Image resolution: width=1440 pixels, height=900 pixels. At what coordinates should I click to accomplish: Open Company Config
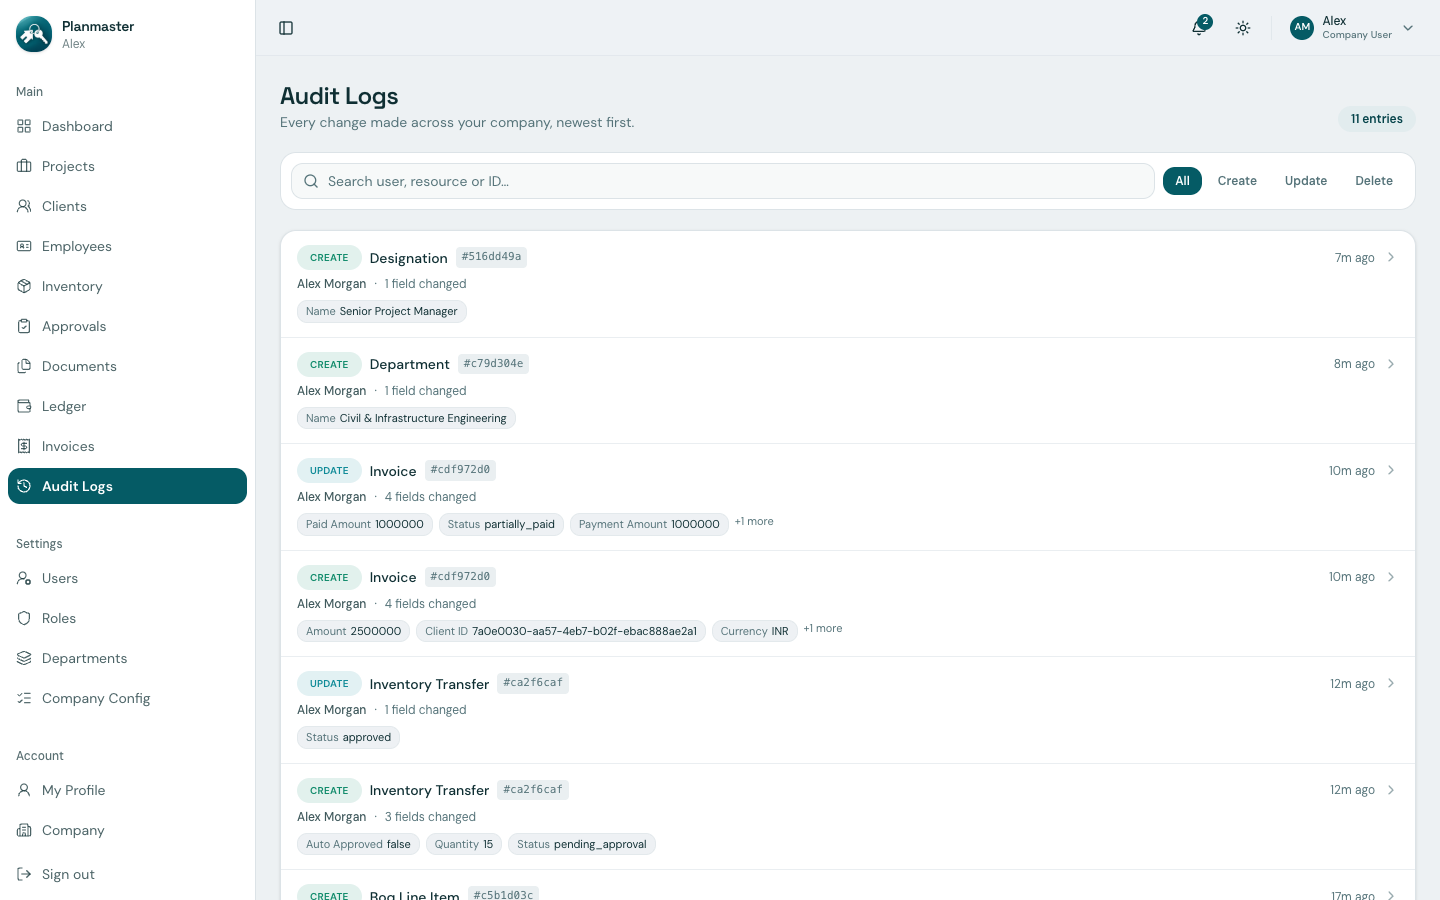127,698
